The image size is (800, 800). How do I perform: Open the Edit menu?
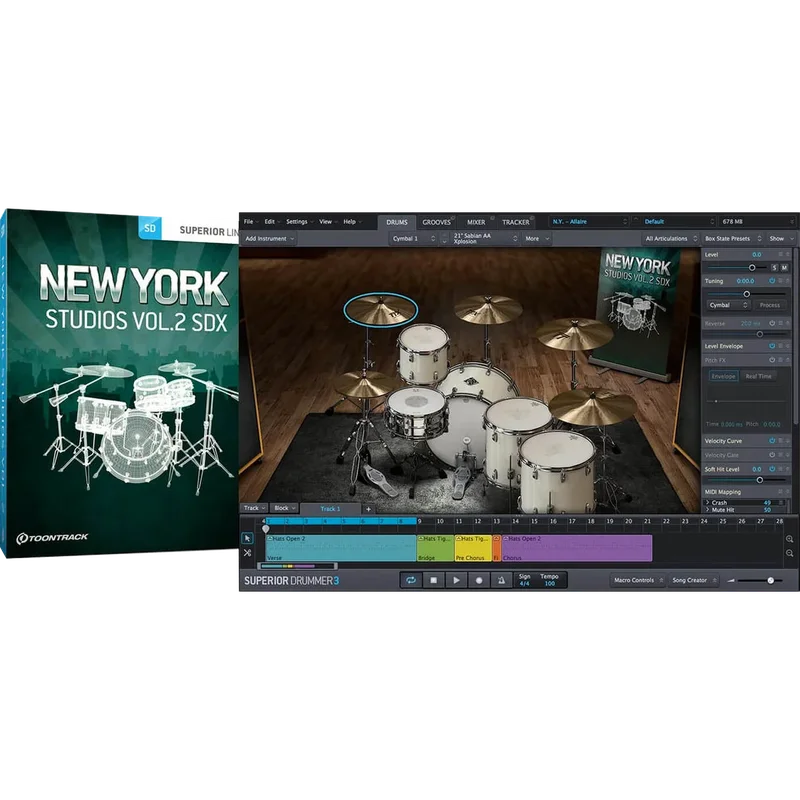272,221
